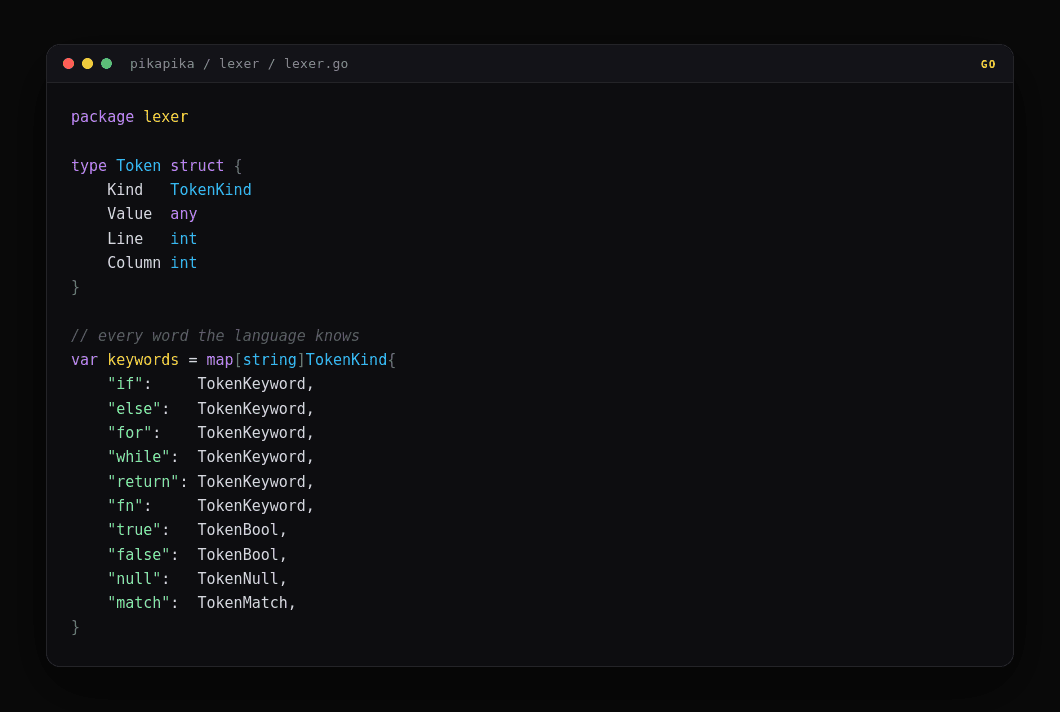Click the "TokenMatch" value
The image size is (1060, 712).
point(243,602)
